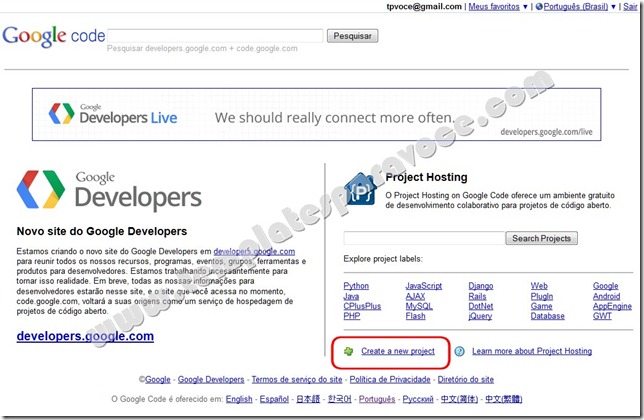Focus the Google code search field

tap(215, 36)
